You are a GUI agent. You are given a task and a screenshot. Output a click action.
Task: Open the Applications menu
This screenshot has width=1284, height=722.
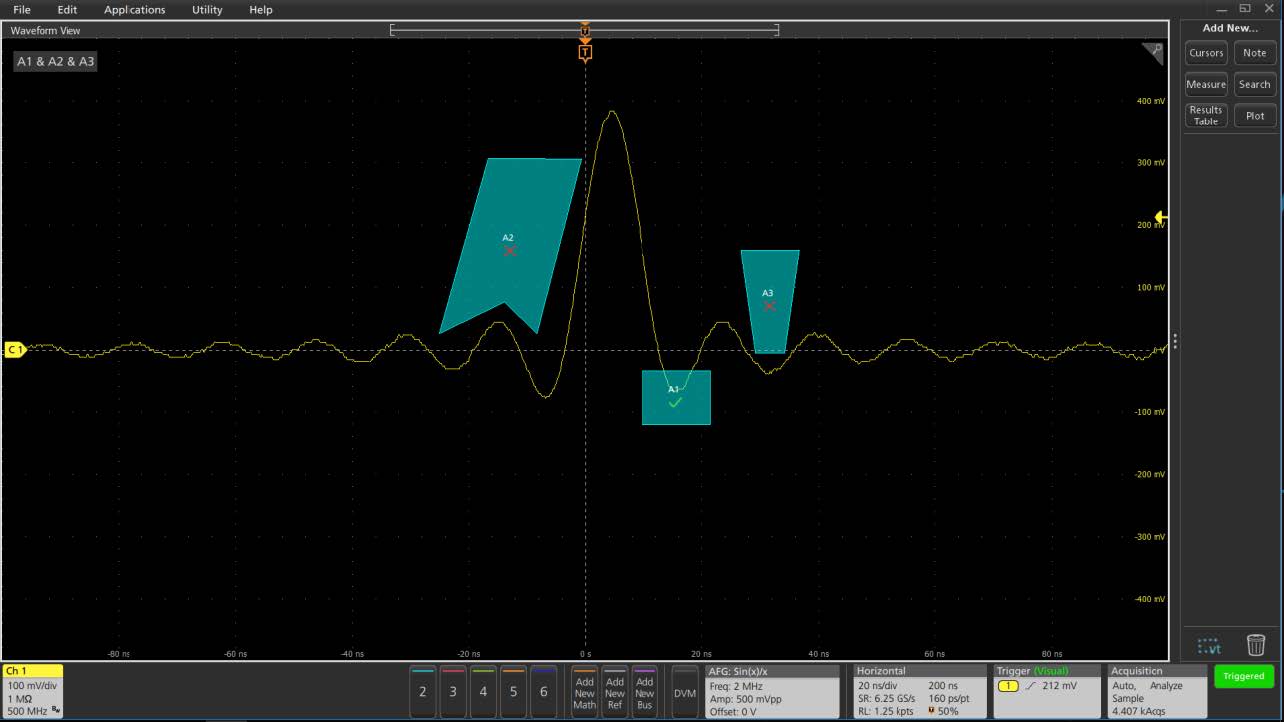coord(135,10)
